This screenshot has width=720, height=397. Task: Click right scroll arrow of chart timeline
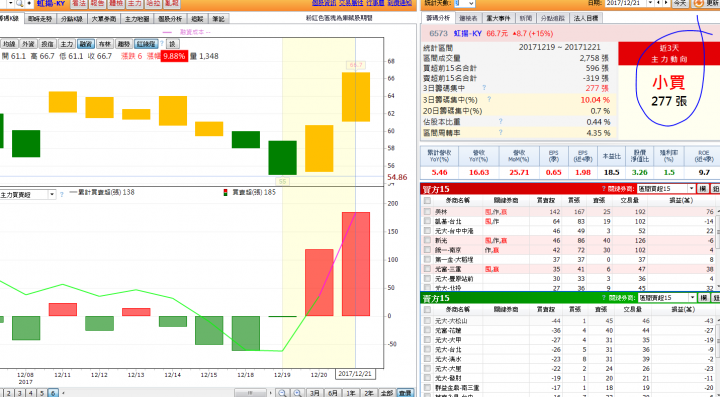[271, 393]
